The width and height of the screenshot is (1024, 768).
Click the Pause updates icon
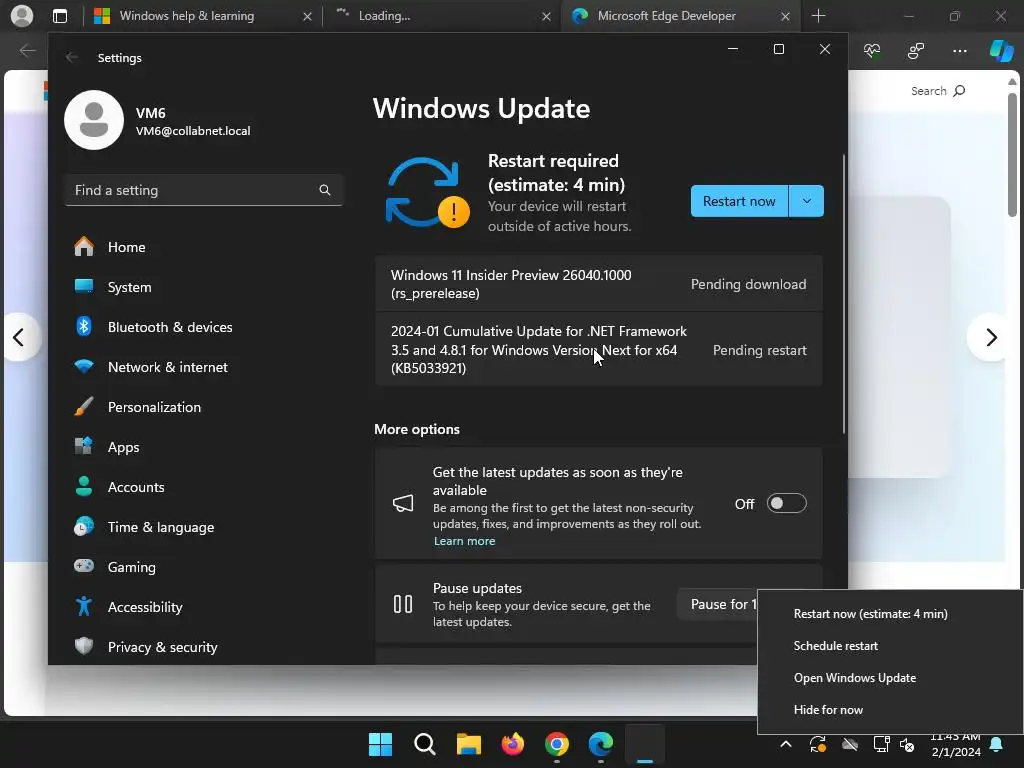click(x=403, y=604)
